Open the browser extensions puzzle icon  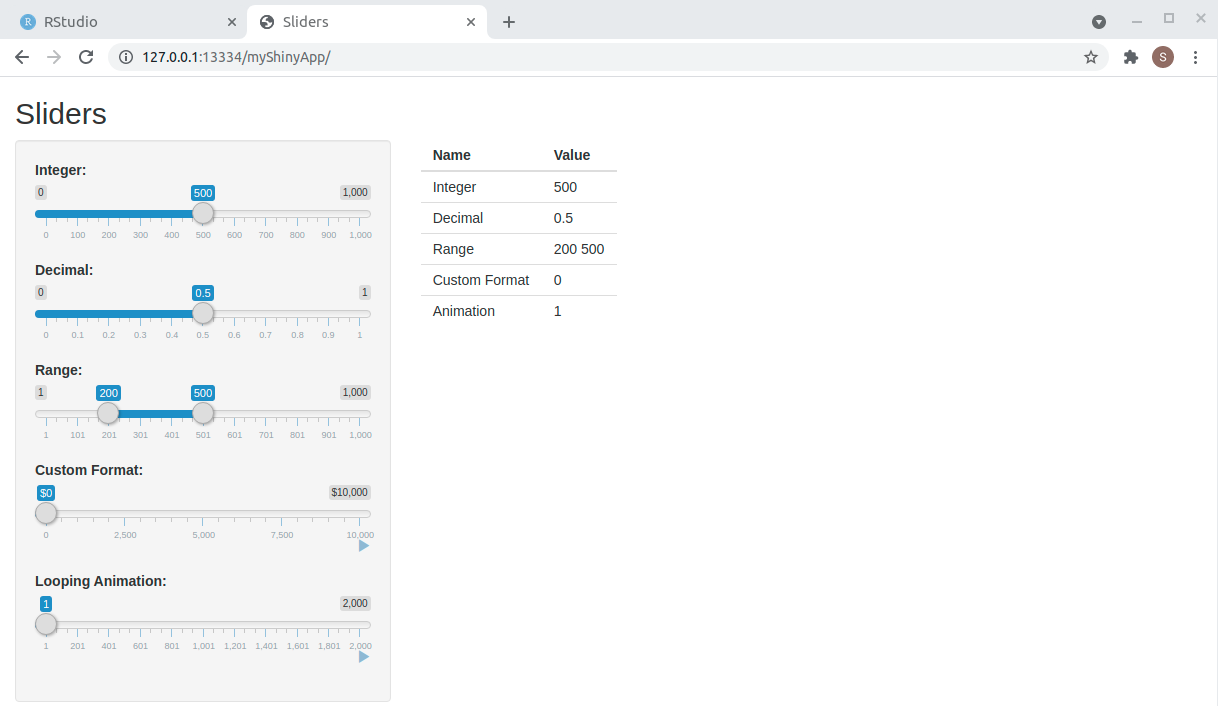(1130, 57)
